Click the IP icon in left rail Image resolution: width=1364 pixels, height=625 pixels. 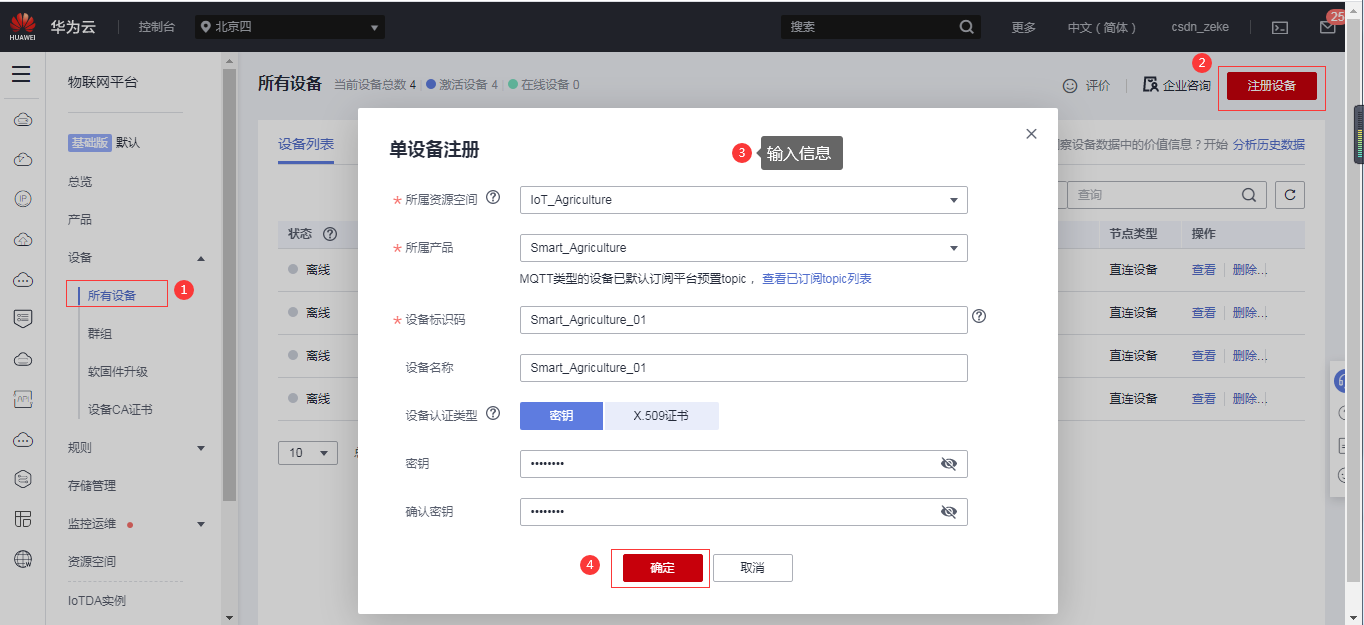click(x=22, y=199)
